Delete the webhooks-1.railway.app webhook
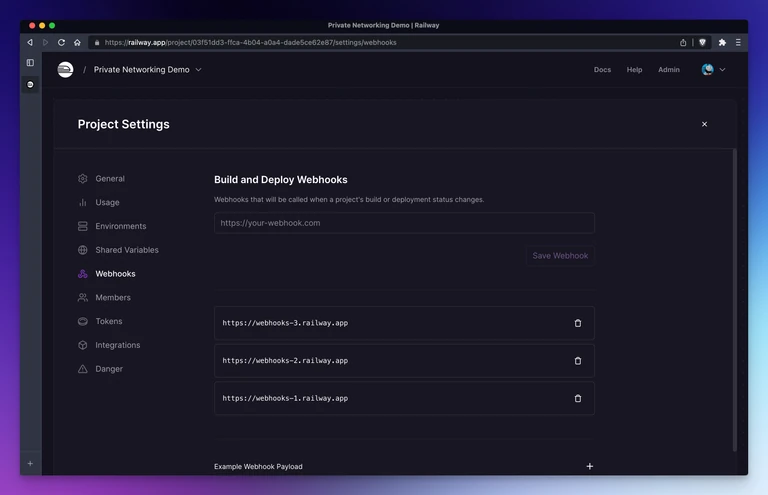This screenshot has height=495, width=768. point(577,399)
